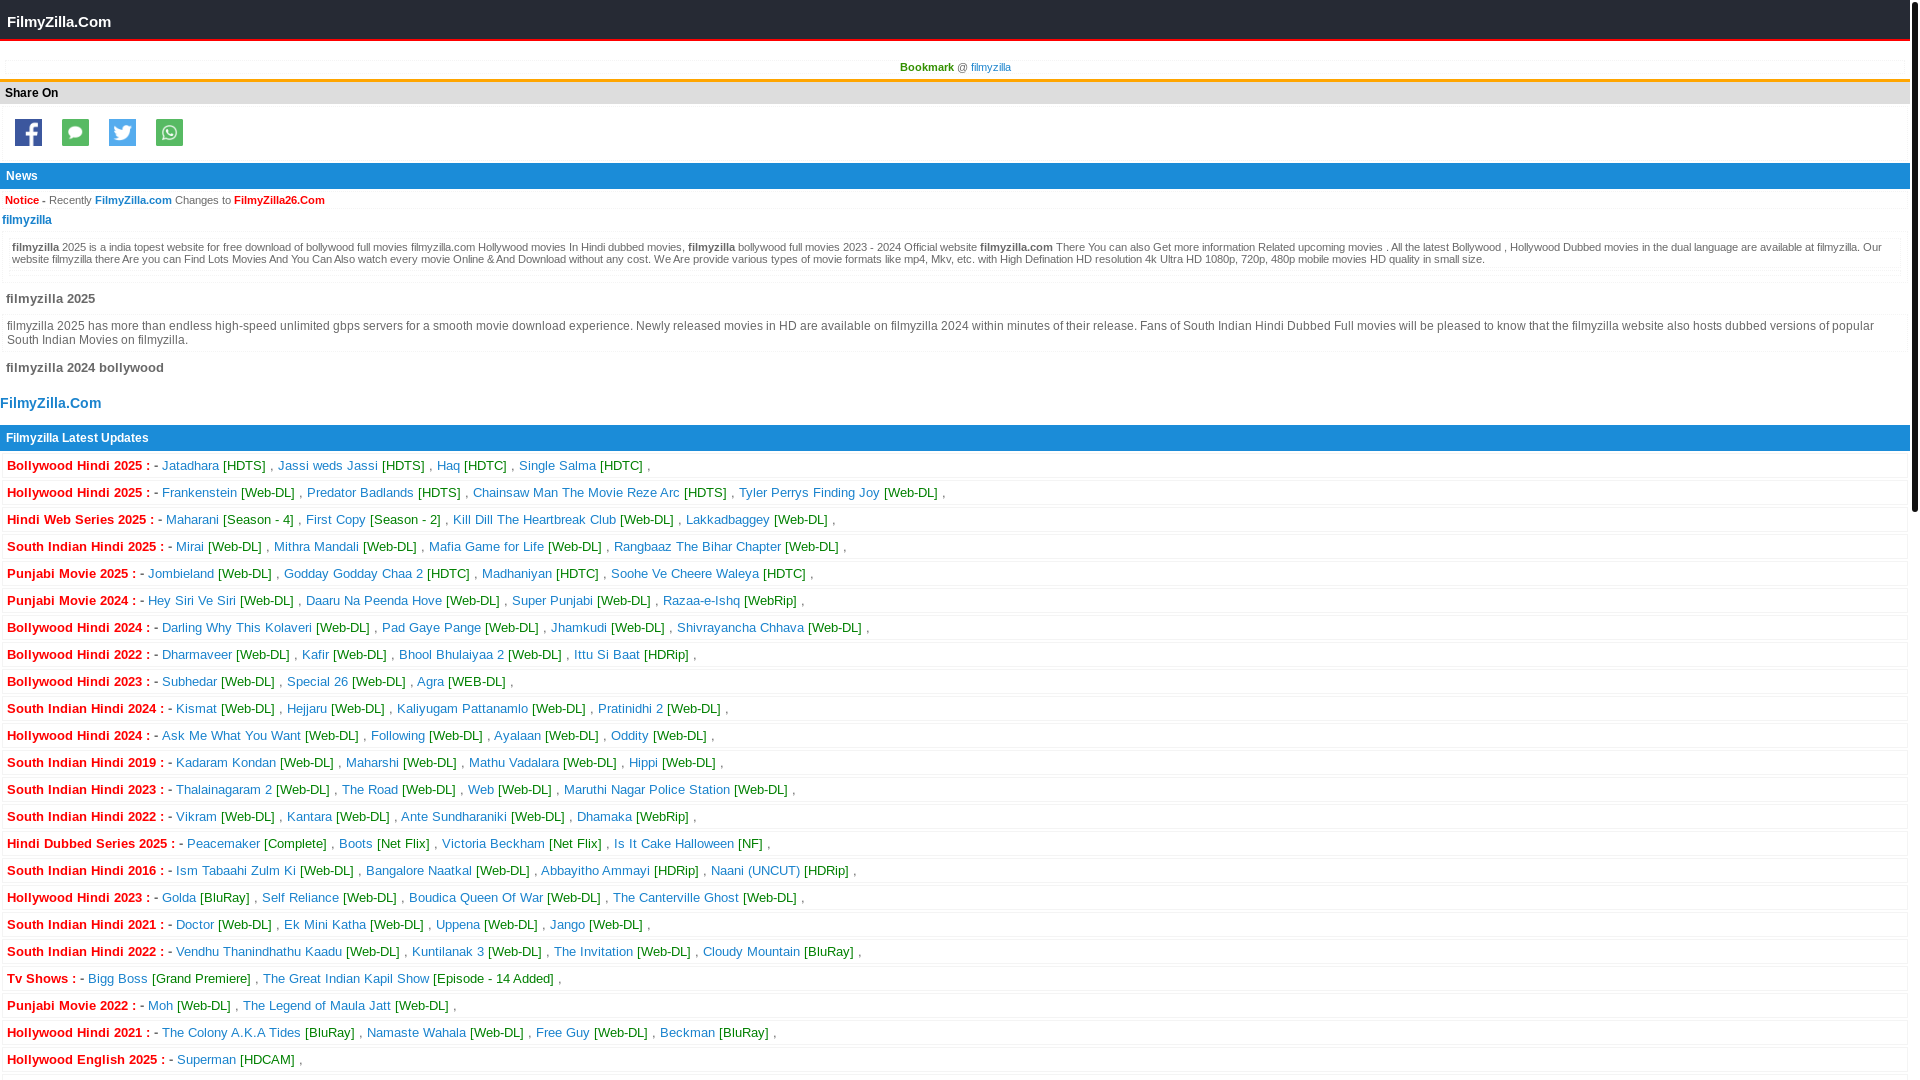The image size is (1920, 1080).
Task: Open FilmyZilla.com link in notice
Action: (133, 200)
